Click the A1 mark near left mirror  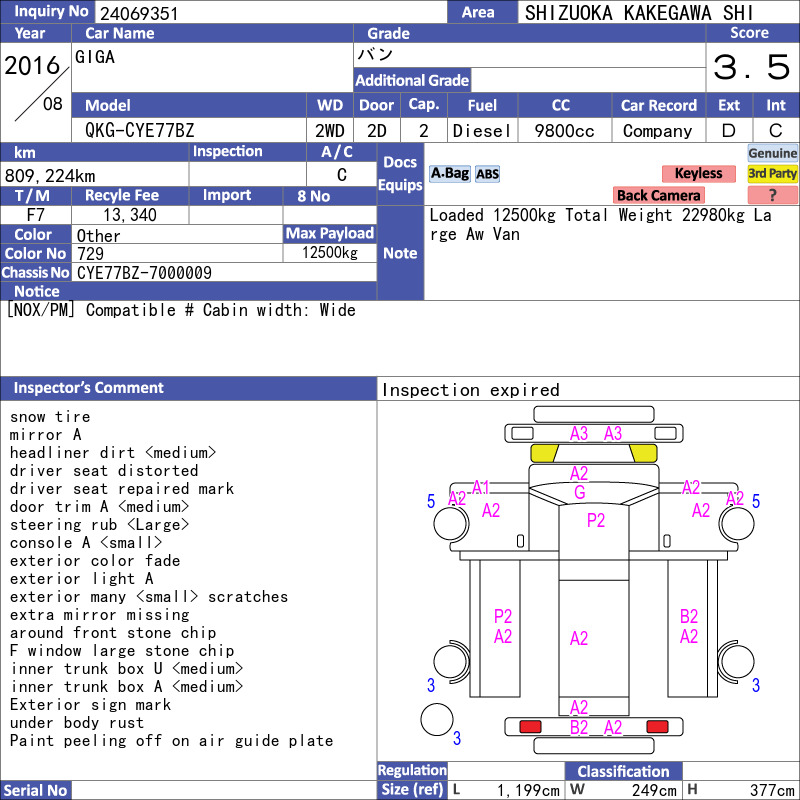pyautogui.click(x=481, y=487)
